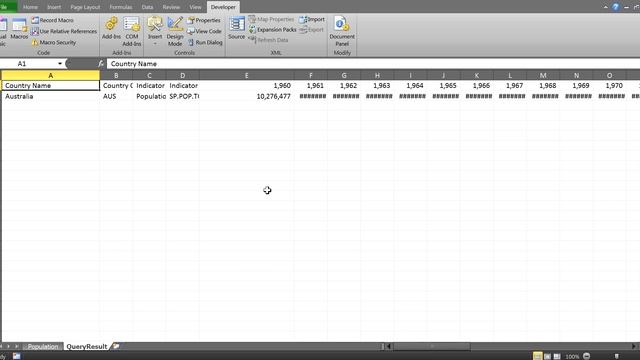640x360 pixels.
Task: Click the zoom slider handle
Action: [617, 356]
